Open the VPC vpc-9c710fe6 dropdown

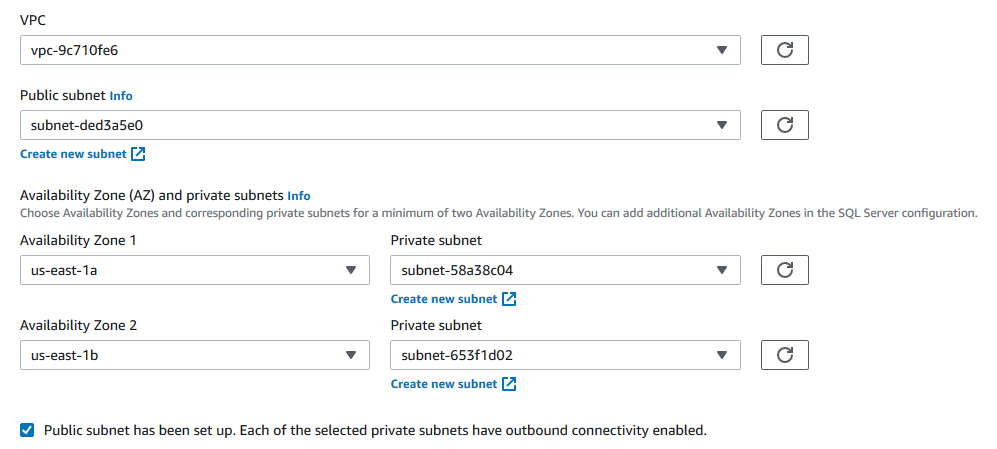[380, 50]
